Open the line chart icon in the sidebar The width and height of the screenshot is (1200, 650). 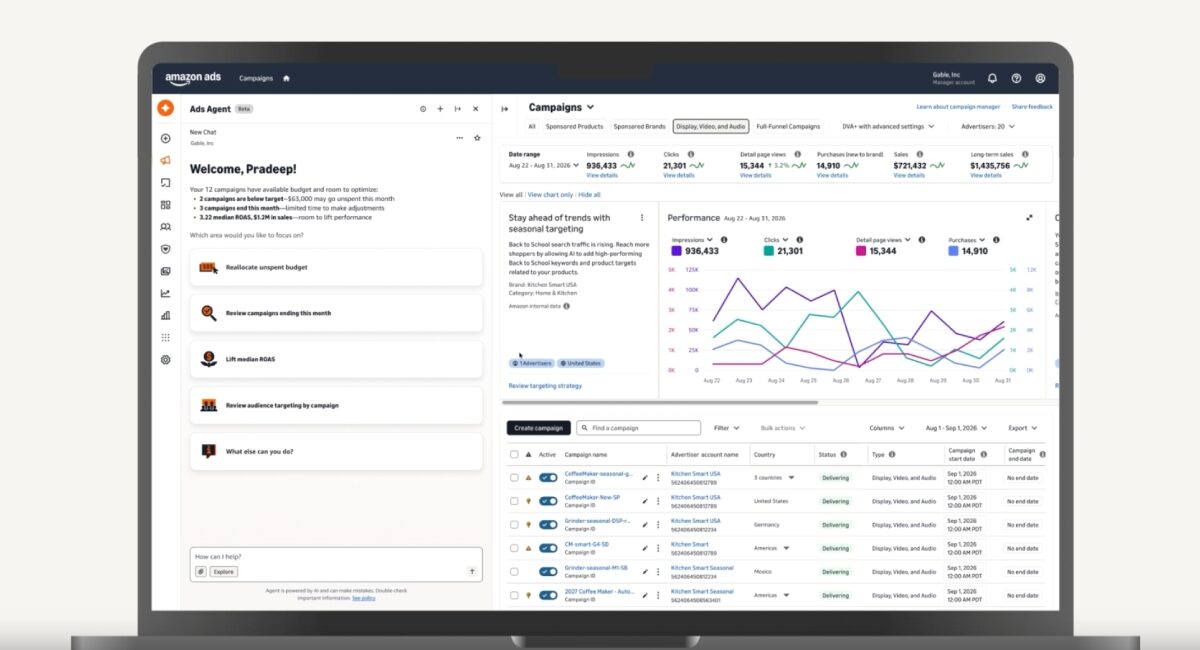[x=166, y=293]
